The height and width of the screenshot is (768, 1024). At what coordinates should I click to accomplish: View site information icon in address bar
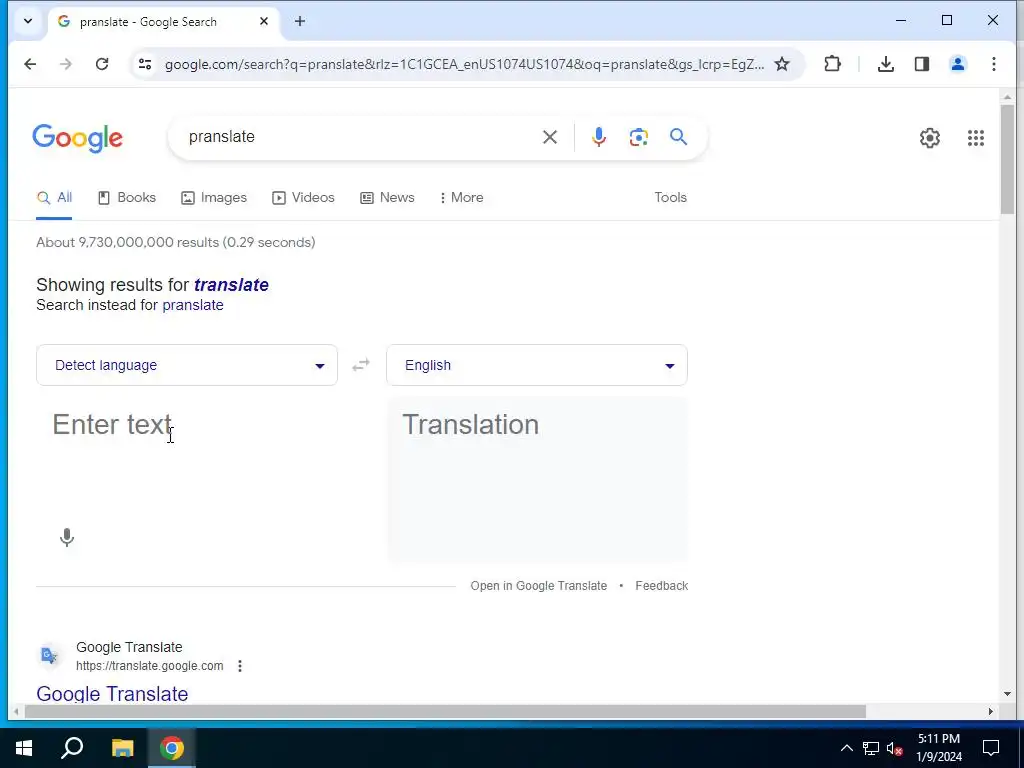[x=145, y=64]
